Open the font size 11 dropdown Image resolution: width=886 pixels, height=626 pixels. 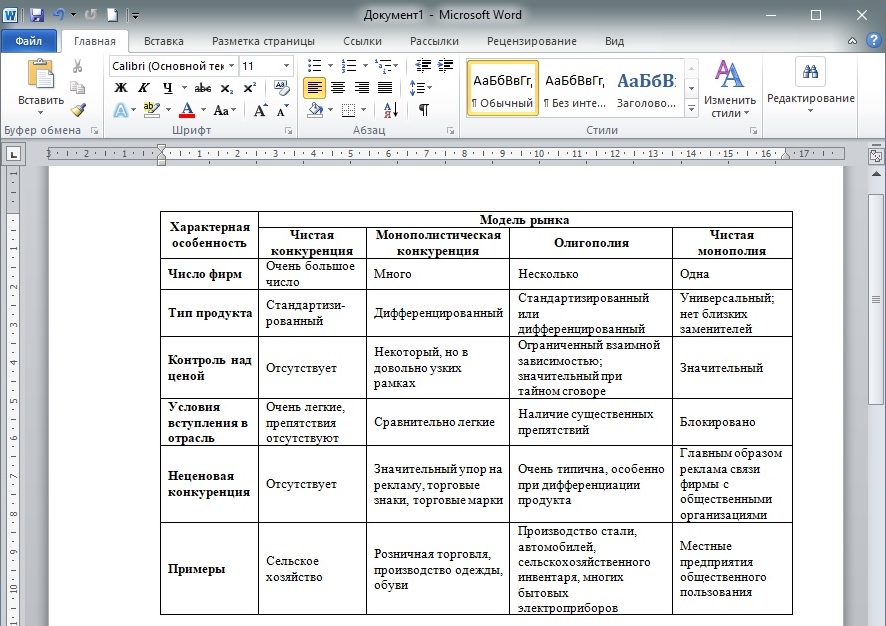pyautogui.click(x=286, y=66)
